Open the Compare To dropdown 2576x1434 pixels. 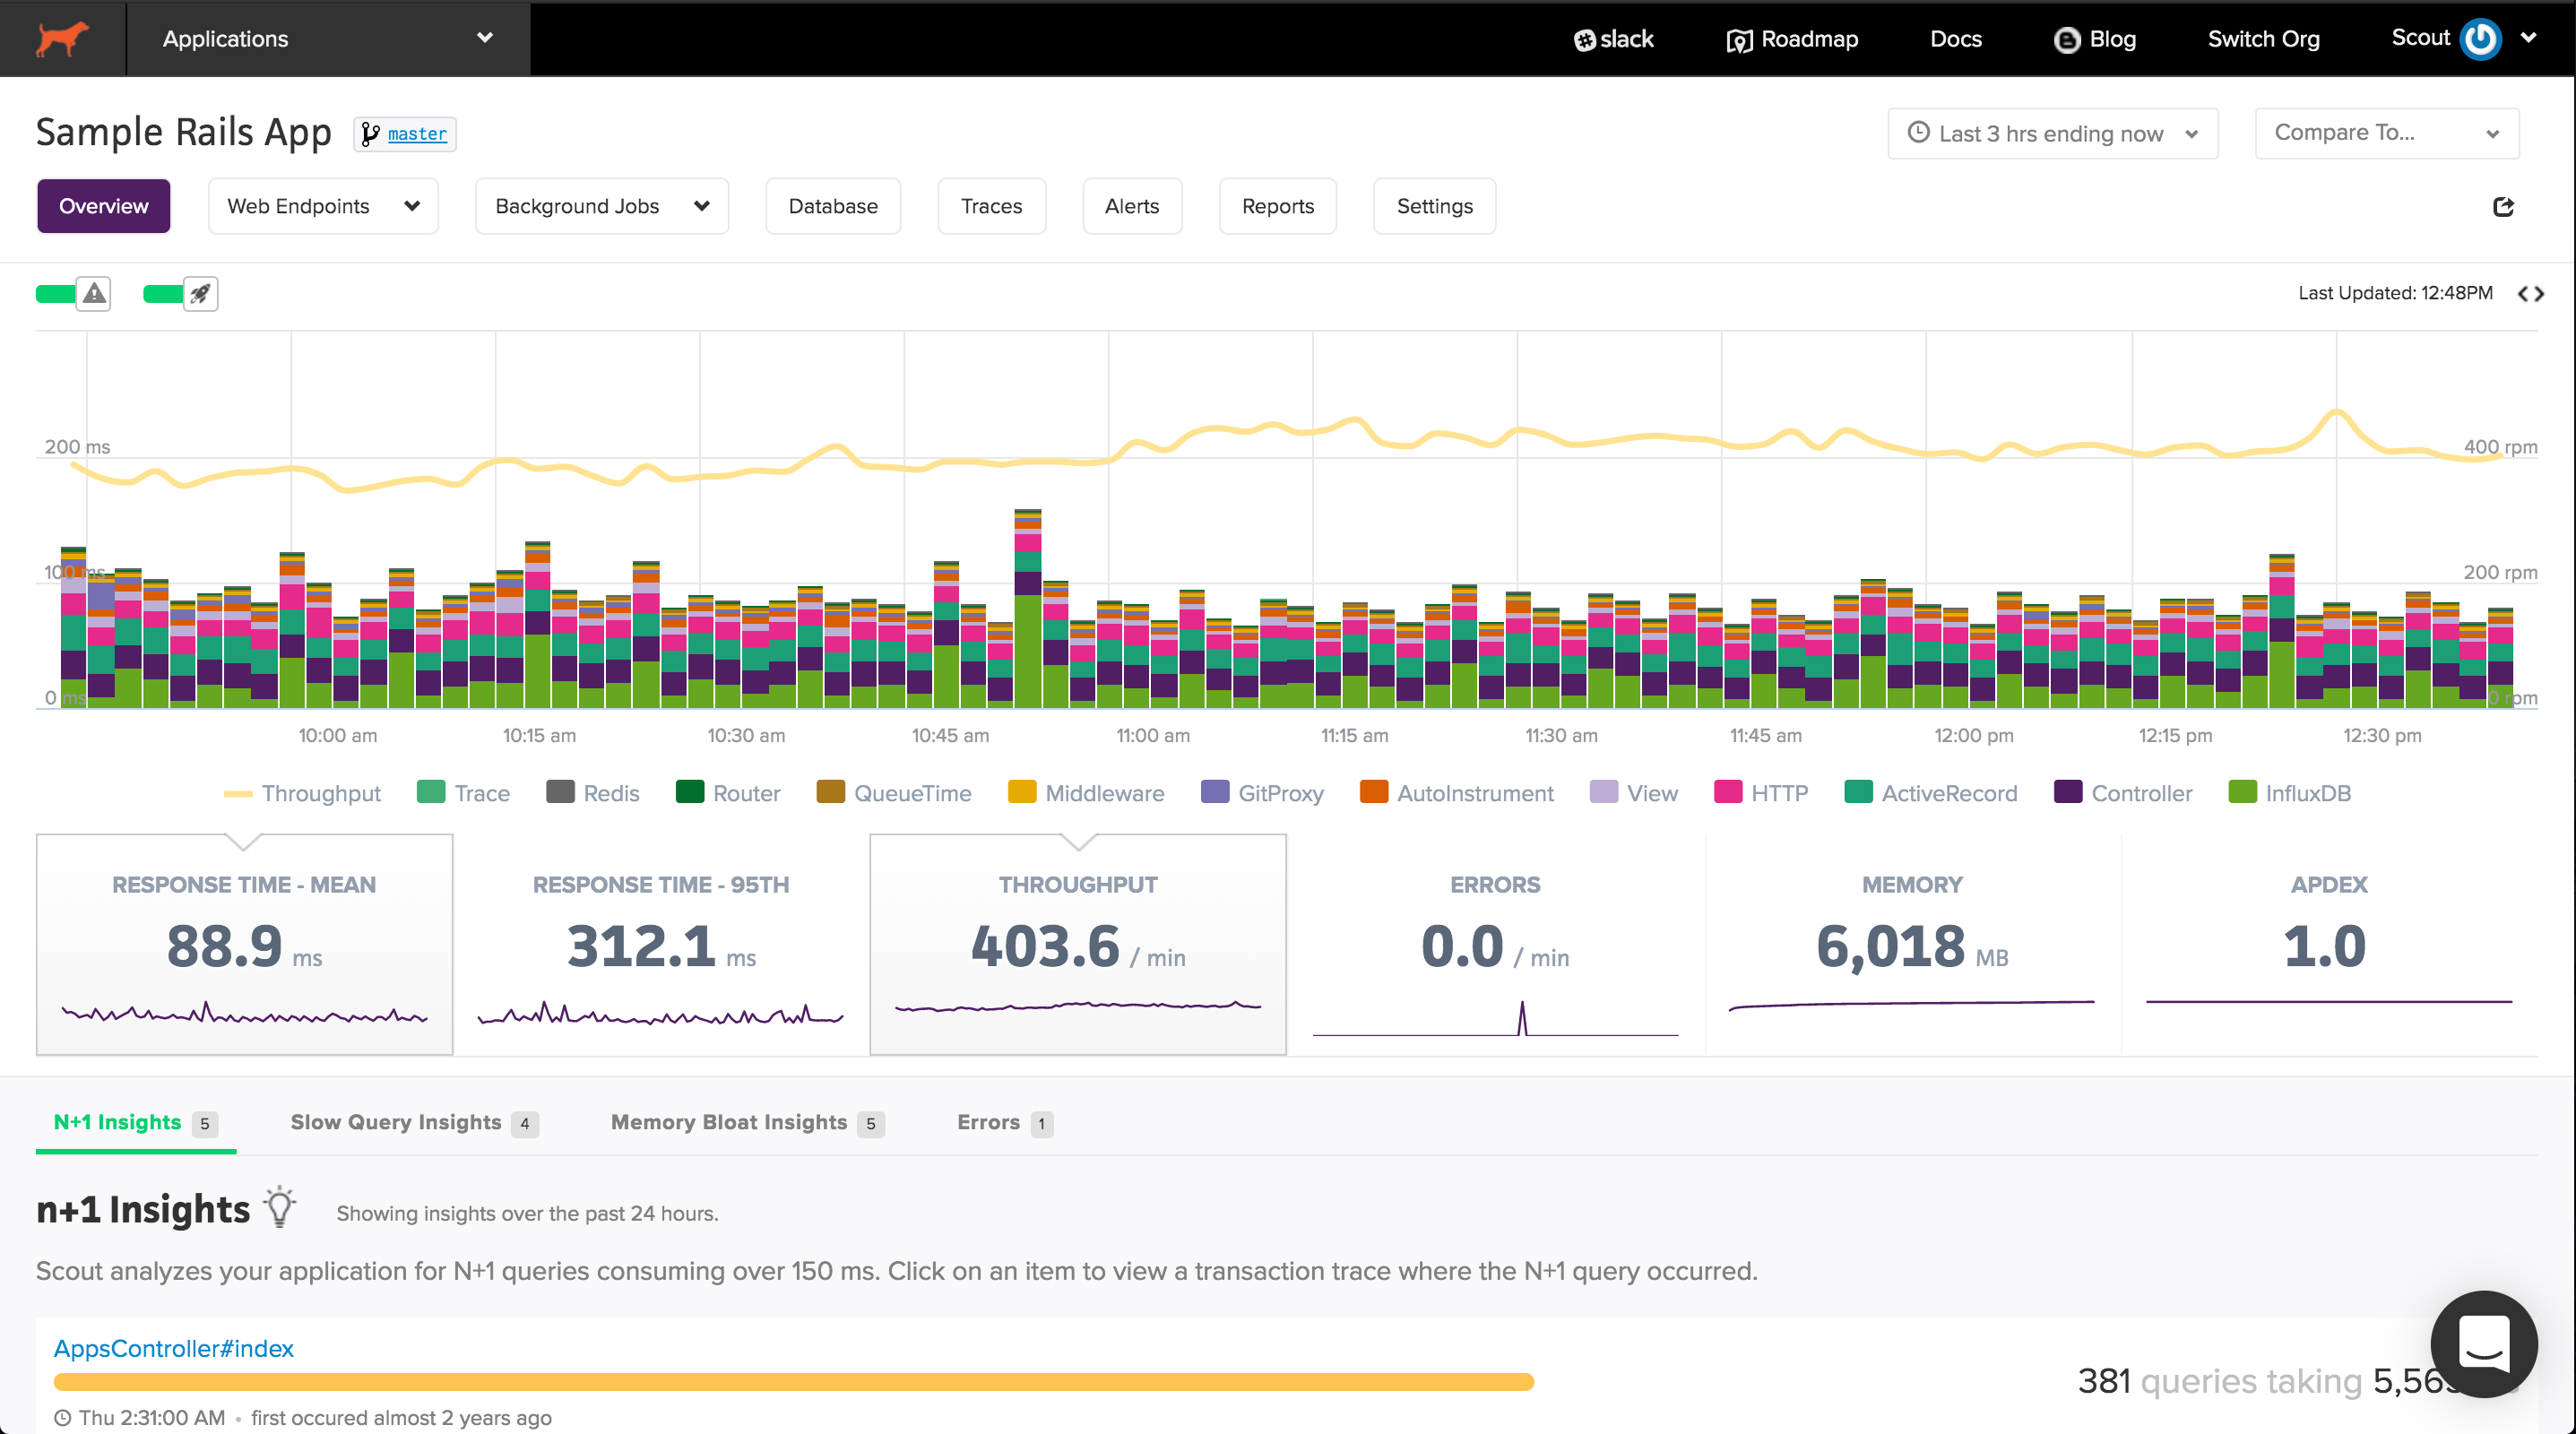[2386, 134]
